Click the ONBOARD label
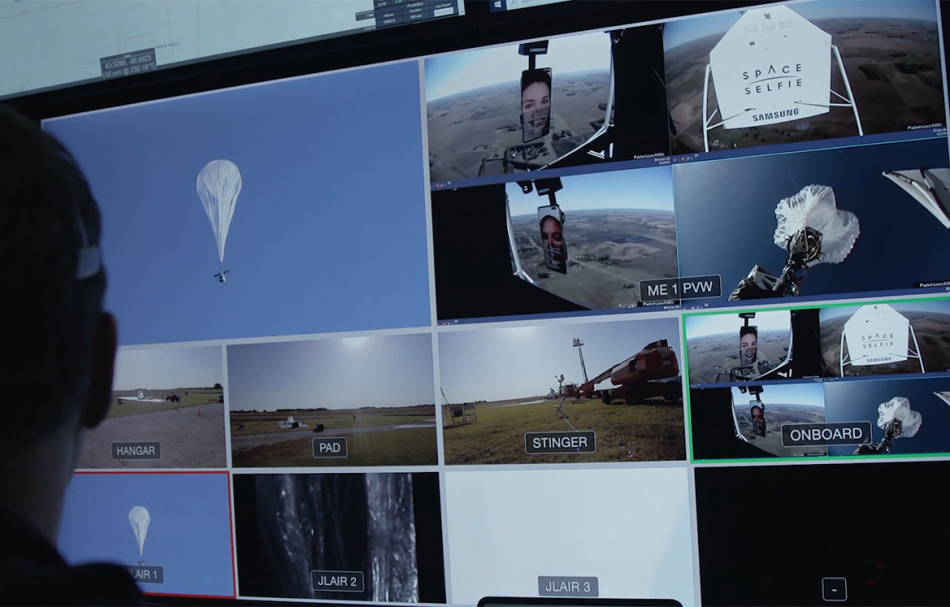Screen dimensions: 950x607 coord(826,434)
